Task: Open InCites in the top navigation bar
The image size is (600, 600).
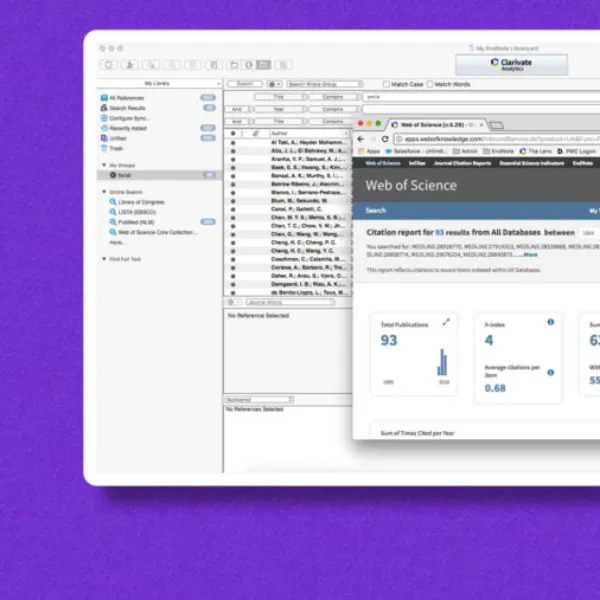Action: click(x=417, y=163)
